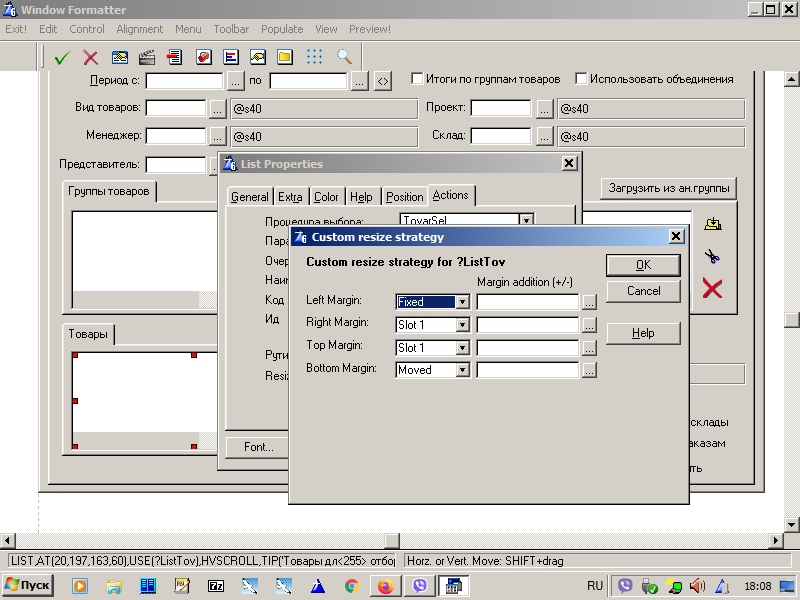Click the clapperboard toolbar icon

coord(147,57)
